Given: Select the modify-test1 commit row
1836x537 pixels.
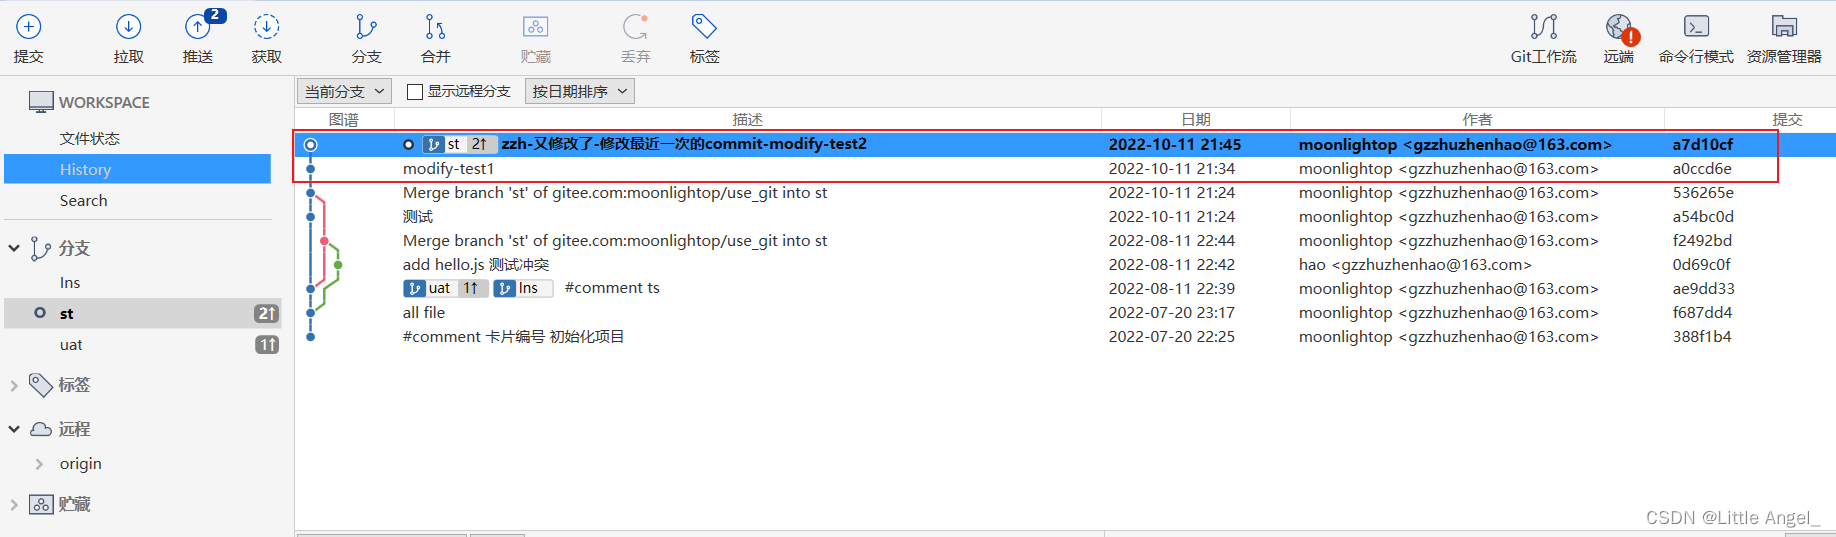Looking at the screenshot, I should (1065, 169).
